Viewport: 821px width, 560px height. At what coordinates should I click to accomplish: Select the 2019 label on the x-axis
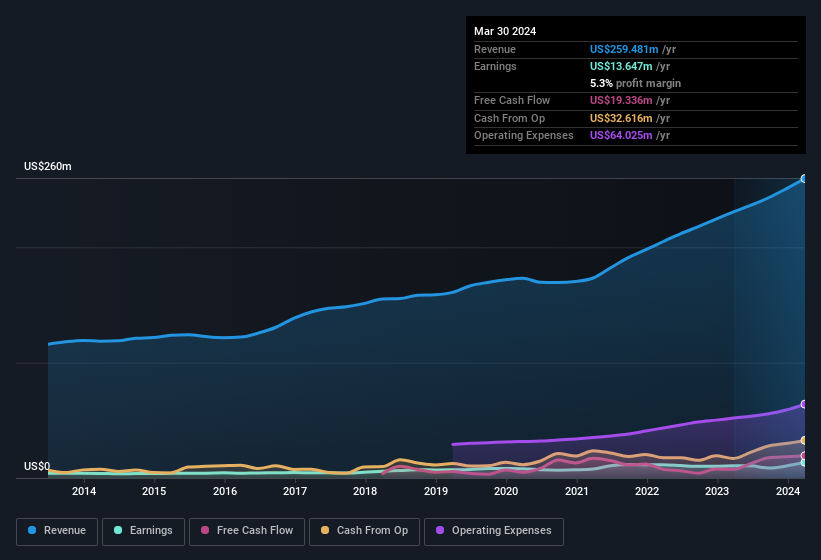(436, 491)
